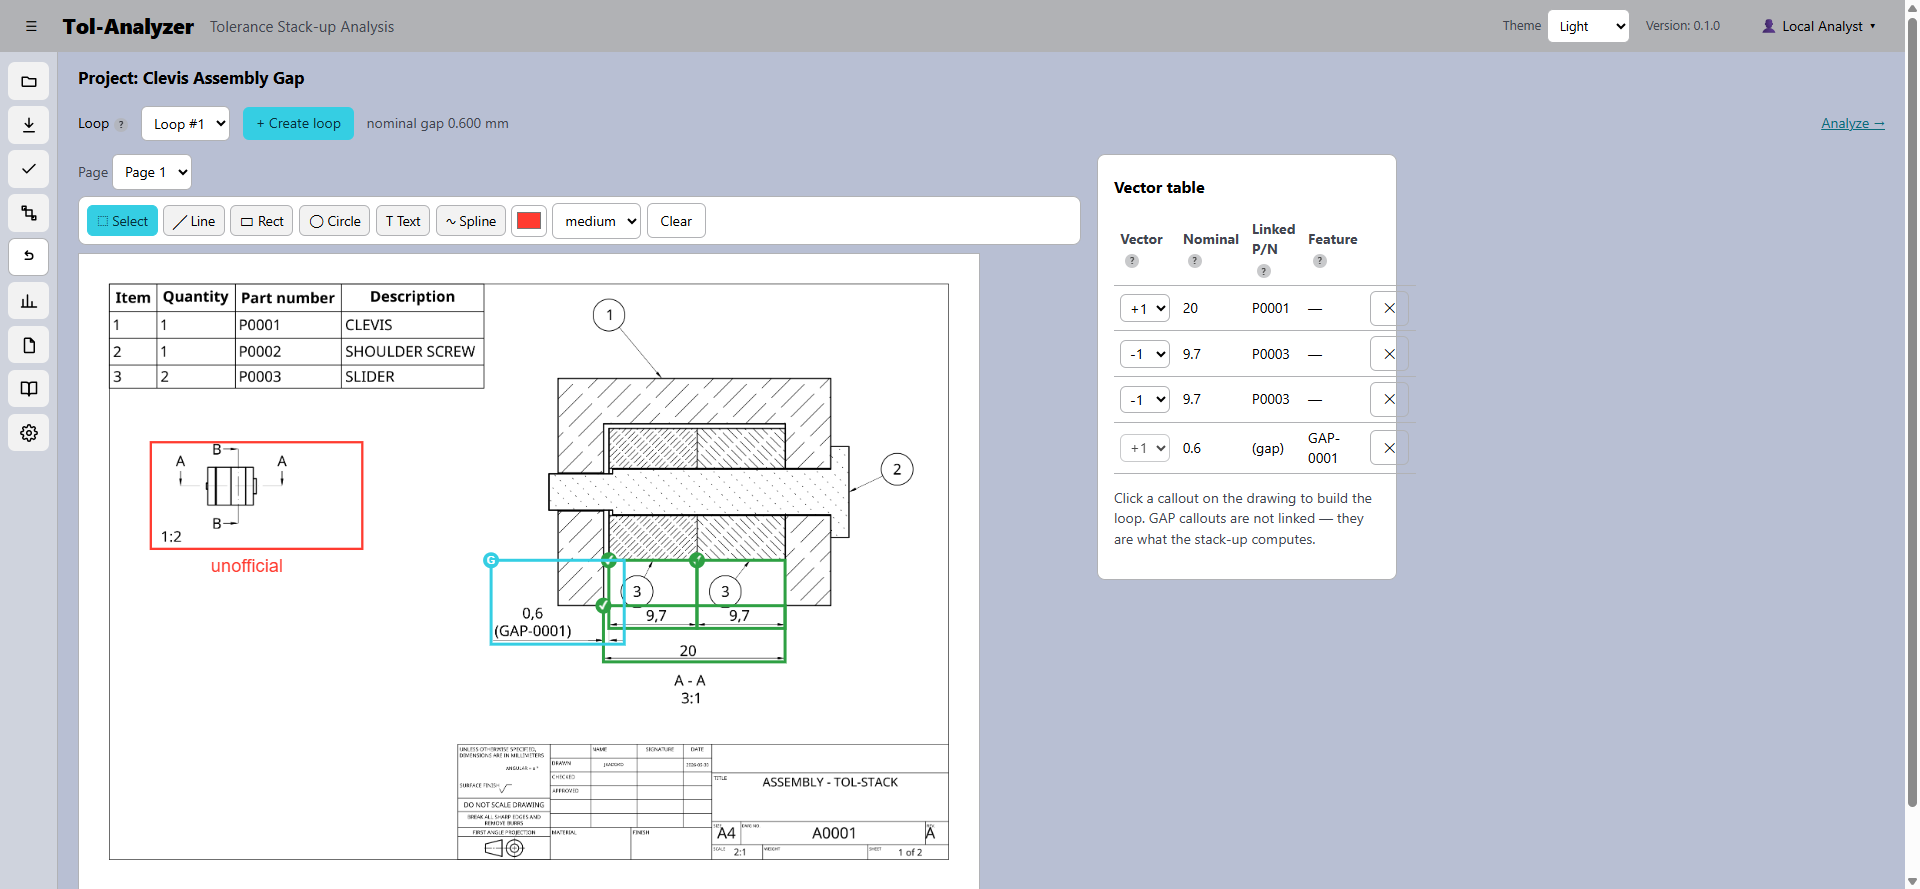1920x889 pixels.
Task: Select the Spline drawing tool
Action: point(471,221)
